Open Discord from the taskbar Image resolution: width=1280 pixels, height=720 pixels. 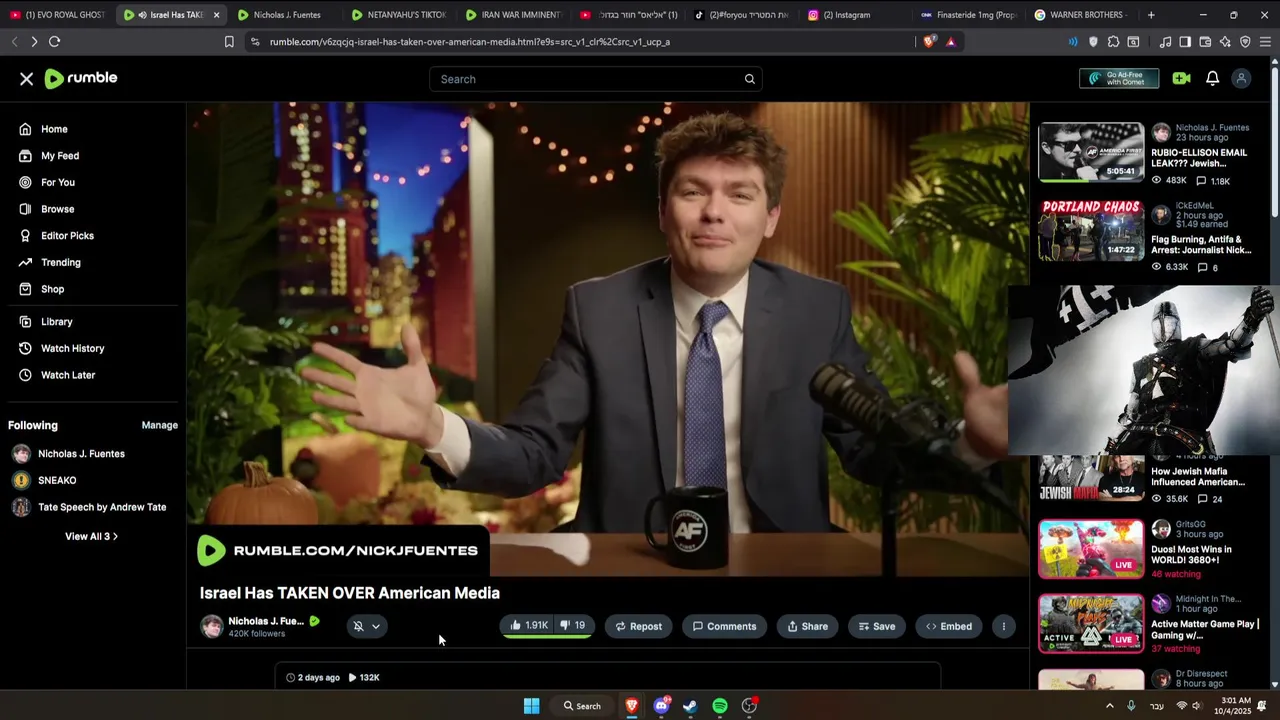[x=661, y=706]
